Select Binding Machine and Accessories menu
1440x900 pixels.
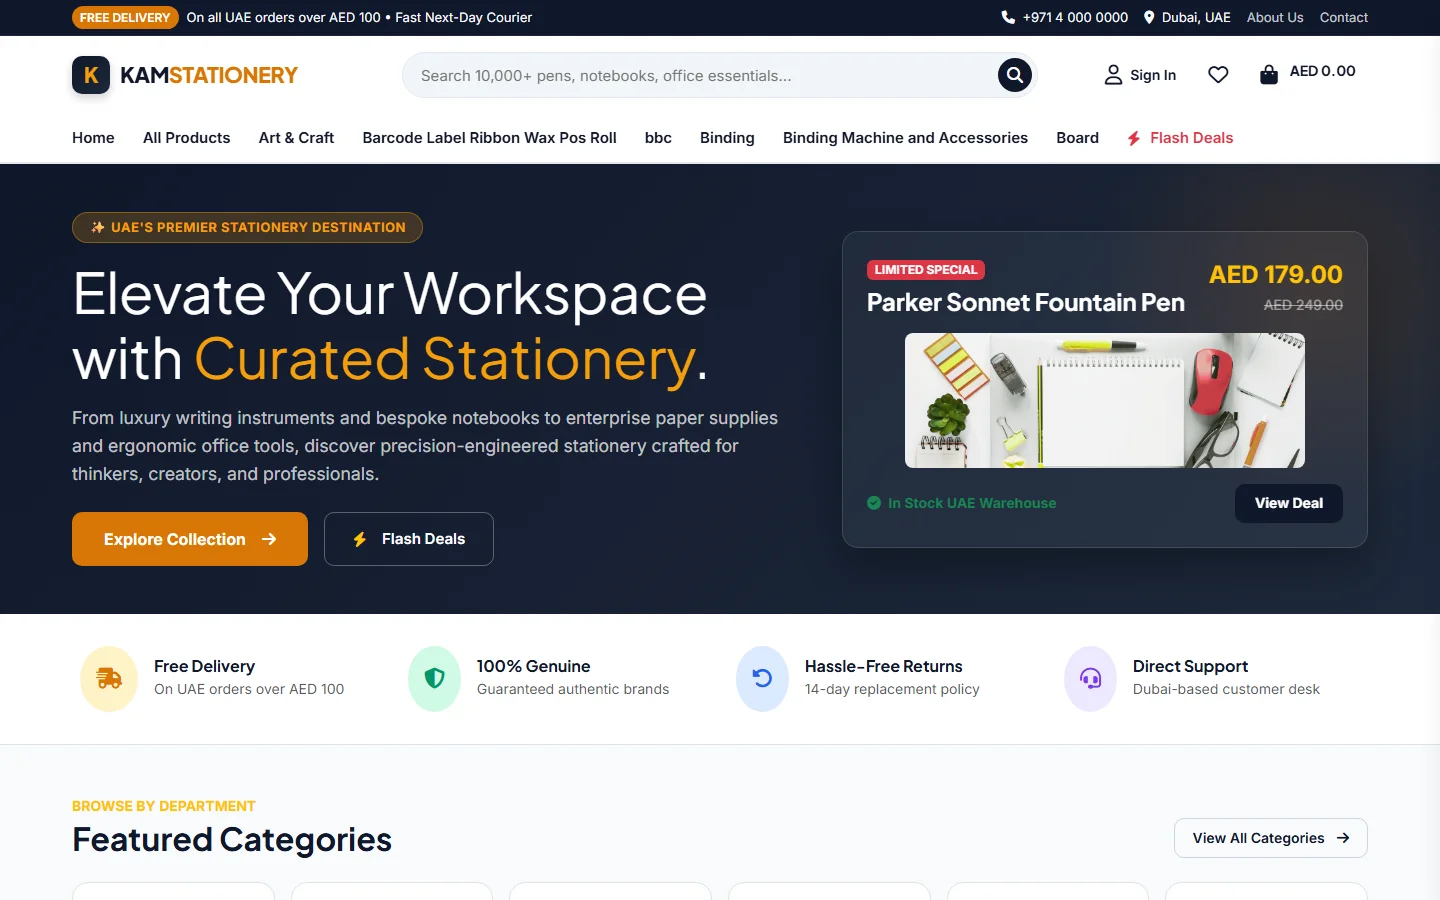(x=905, y=138)
